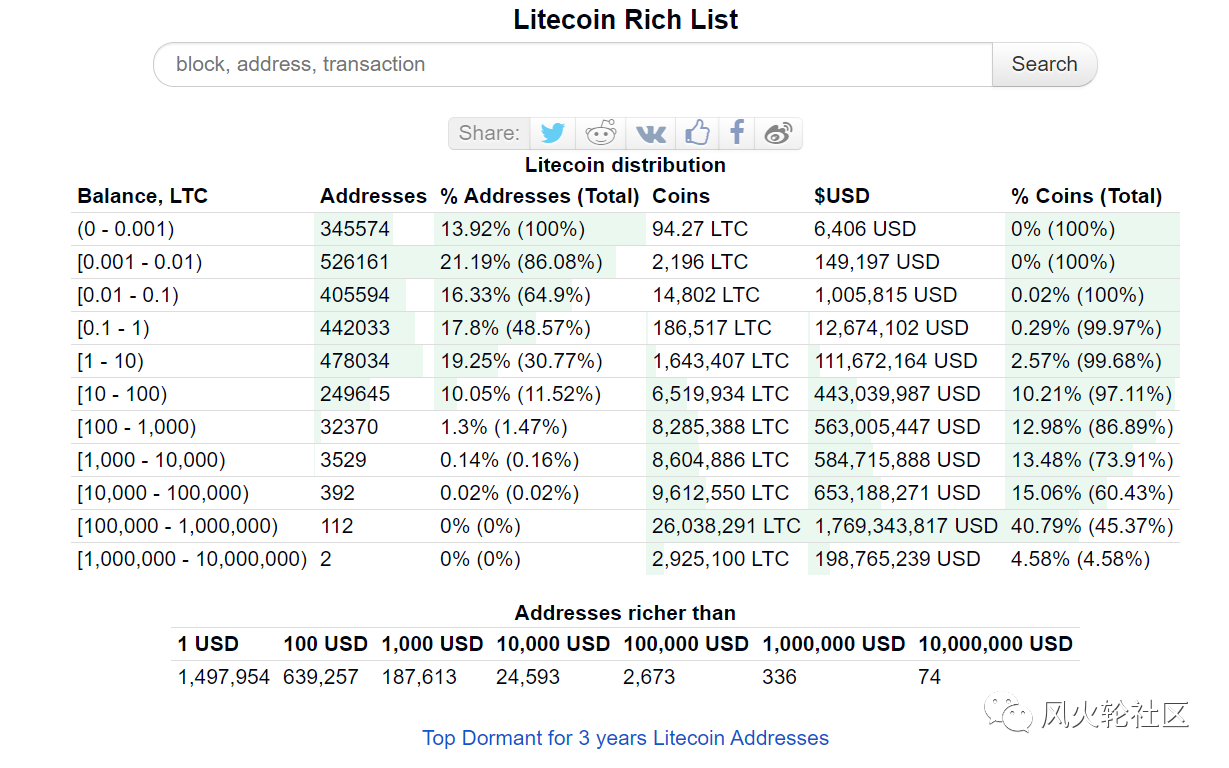The width and height of the screenshot is (1229, 768).
Task: Click the 198,765,239 USD cell
Action: [x=897, y=559]
